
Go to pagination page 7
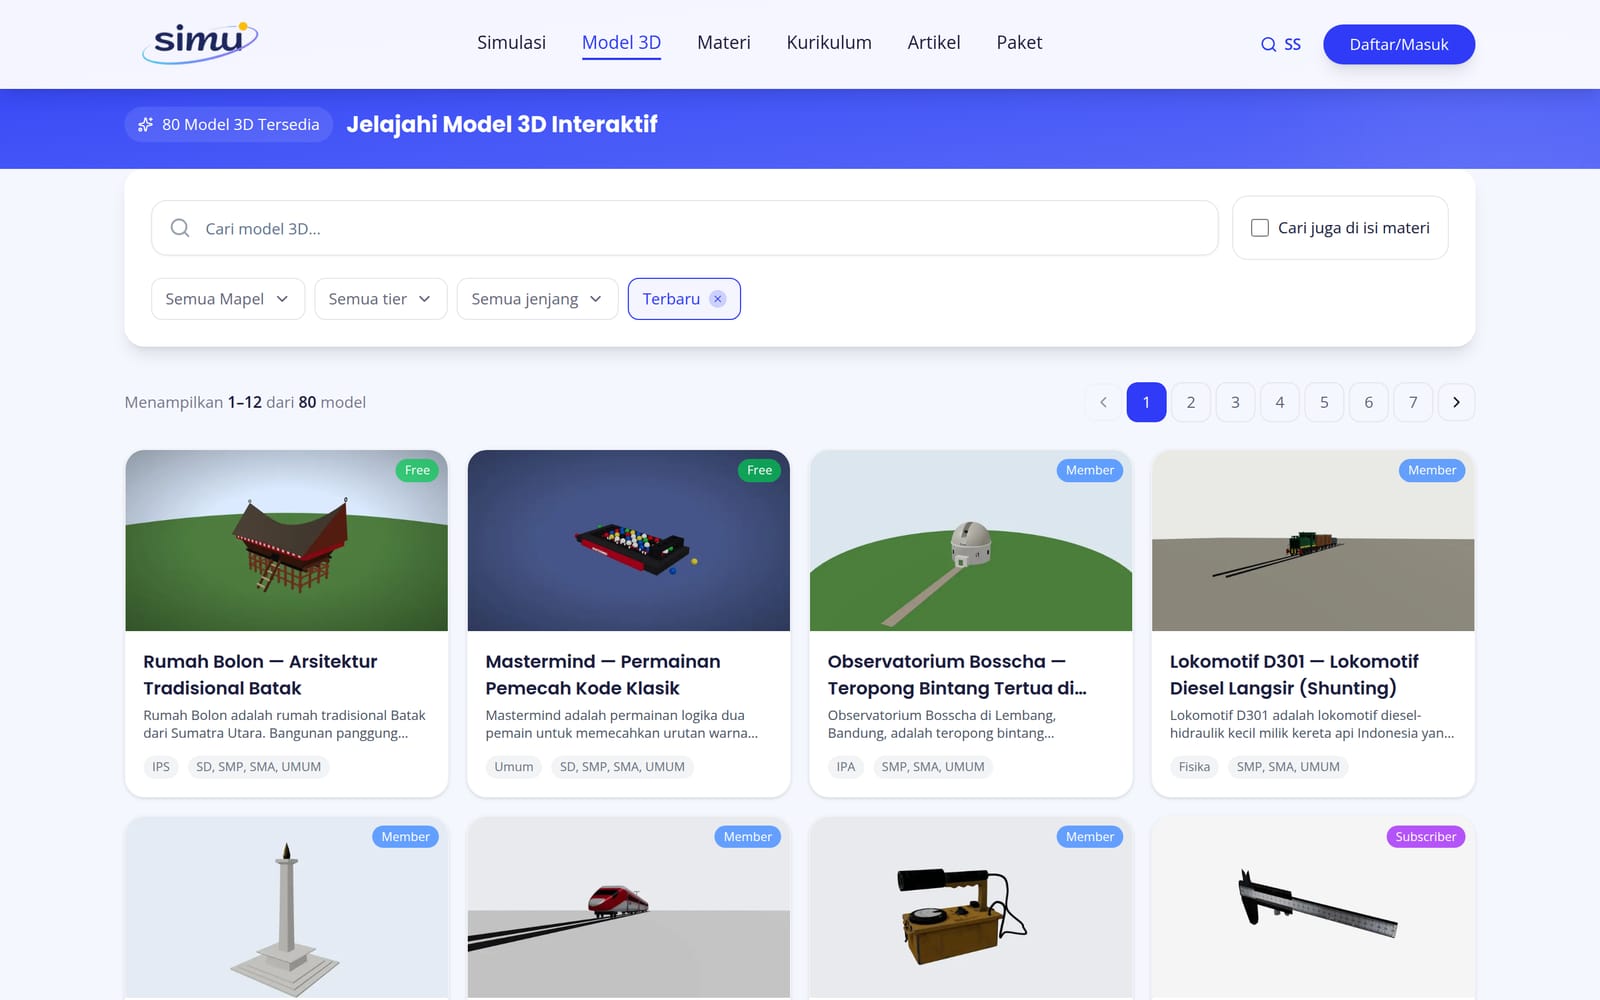[1413, 402]
